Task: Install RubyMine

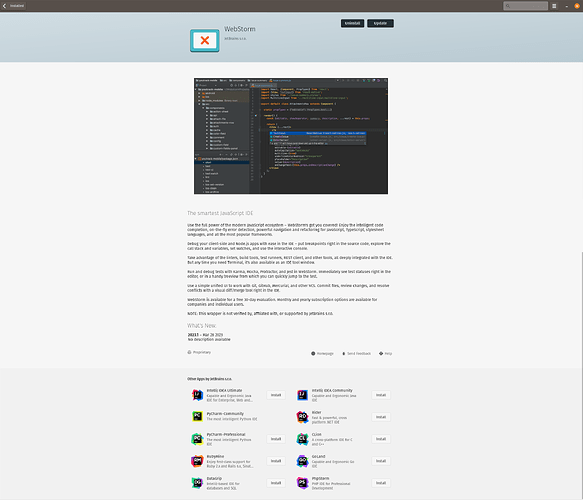Action: (x=276, y=461)
